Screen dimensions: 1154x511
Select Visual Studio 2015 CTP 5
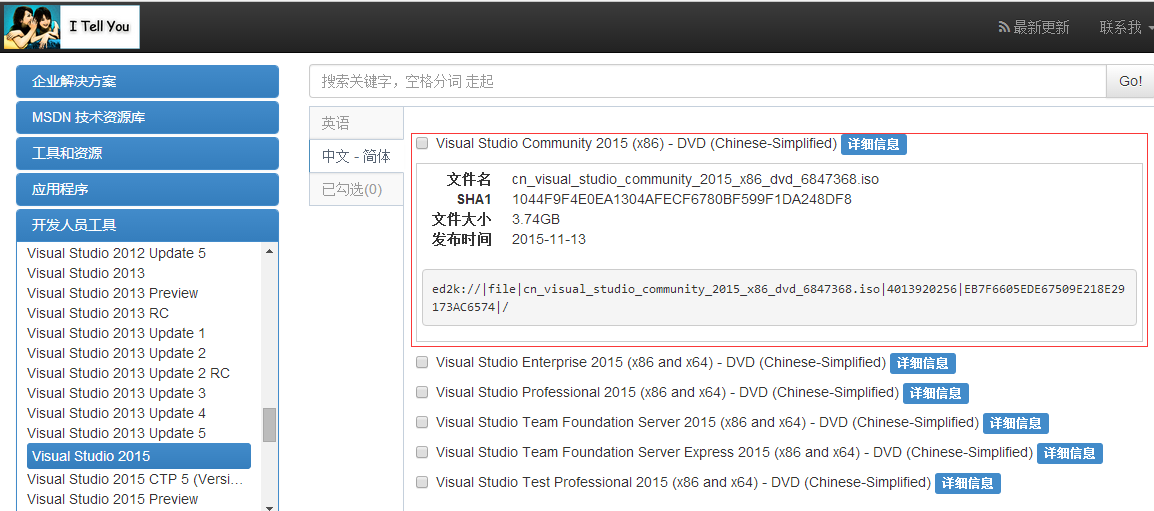tap(135, 479)
